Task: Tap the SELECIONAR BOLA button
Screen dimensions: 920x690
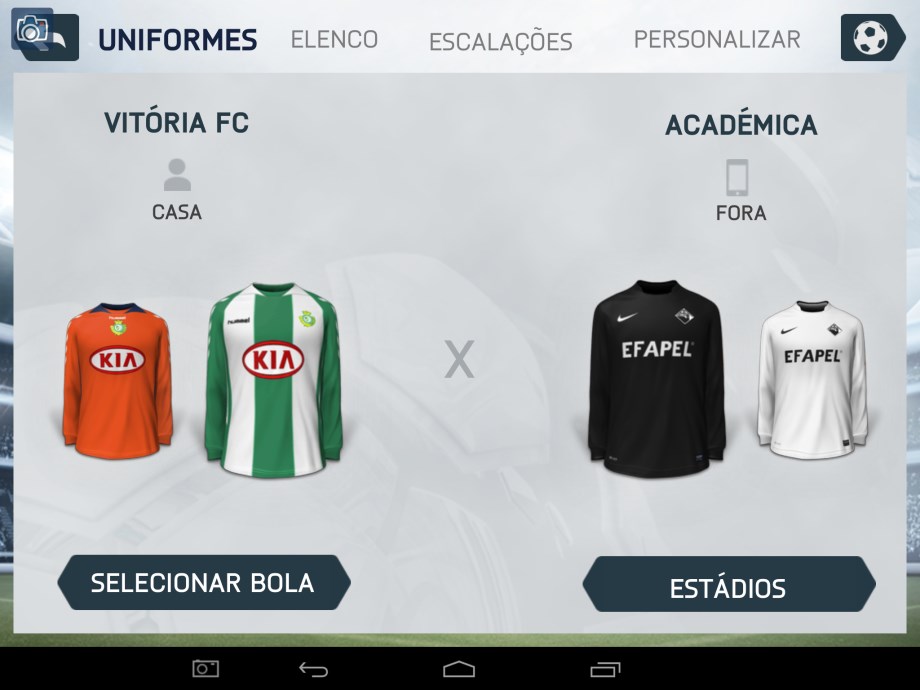Action: (x=204, y=583)
